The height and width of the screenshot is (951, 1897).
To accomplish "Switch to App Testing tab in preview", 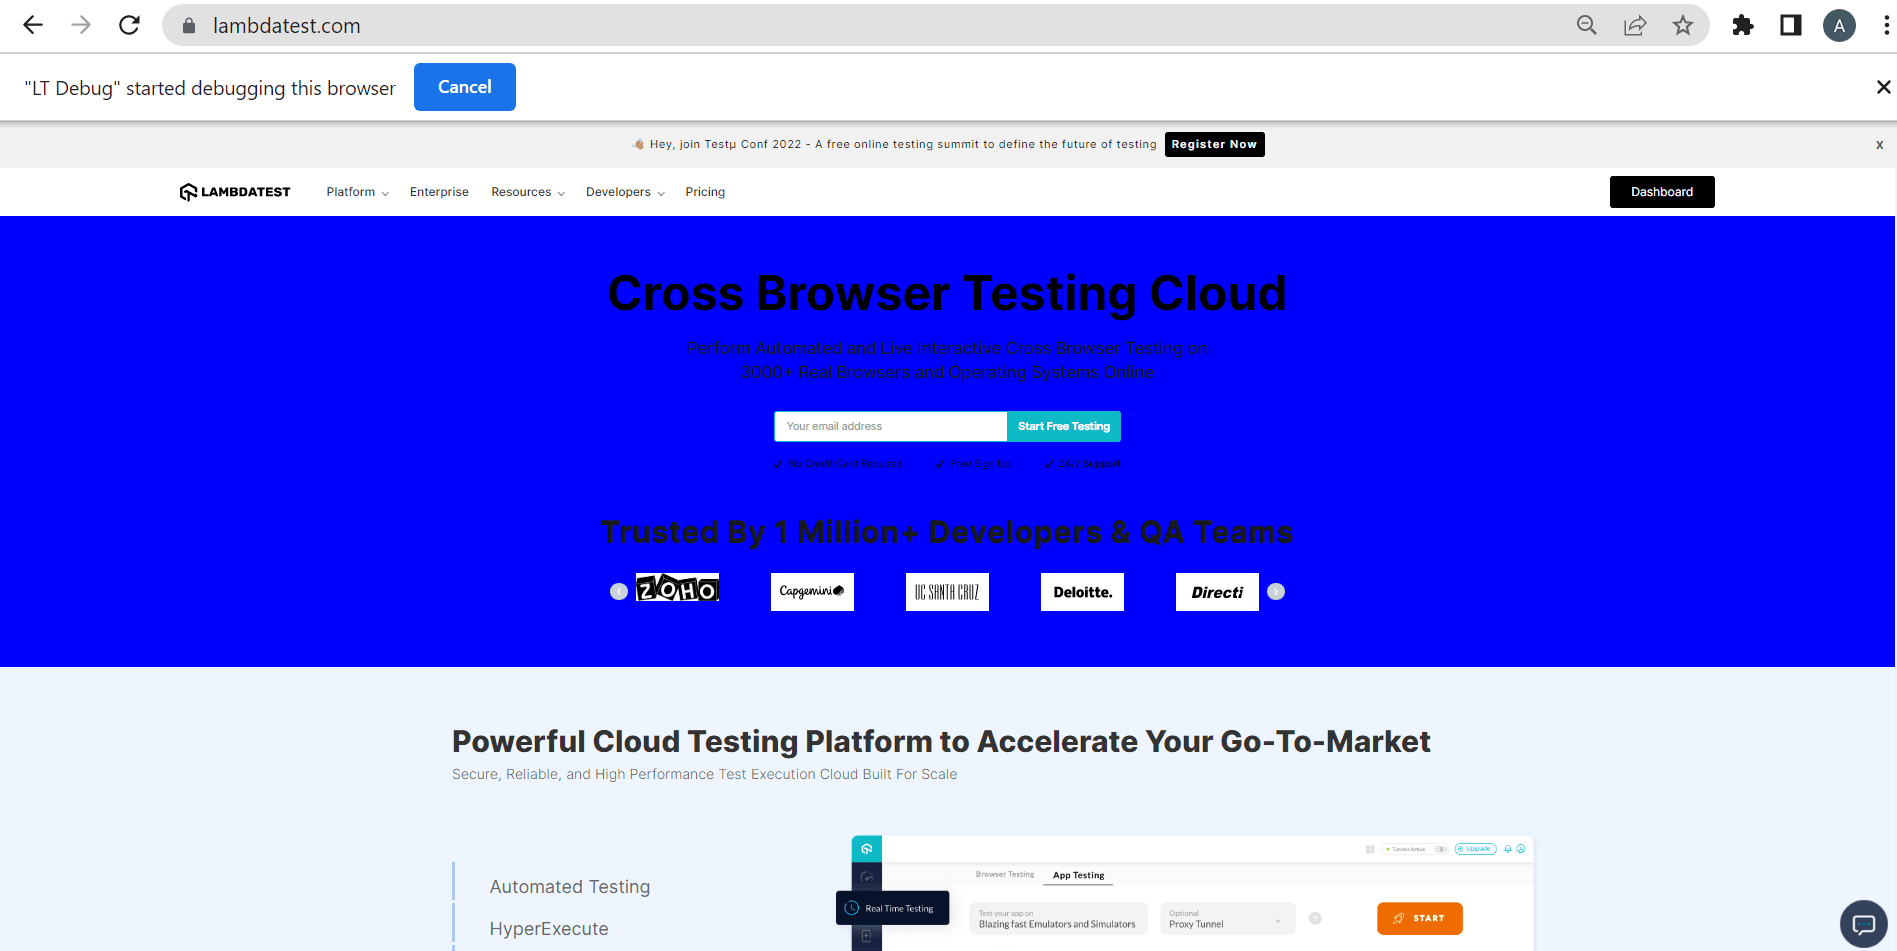I will tap(1079, 875).
